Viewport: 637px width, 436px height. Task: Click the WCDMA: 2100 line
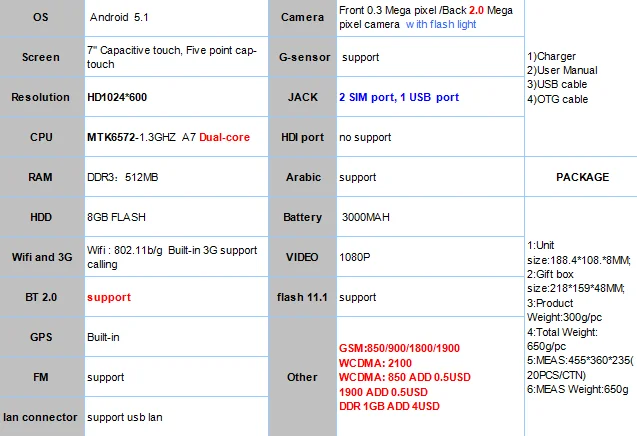click(x=375, y=363)
